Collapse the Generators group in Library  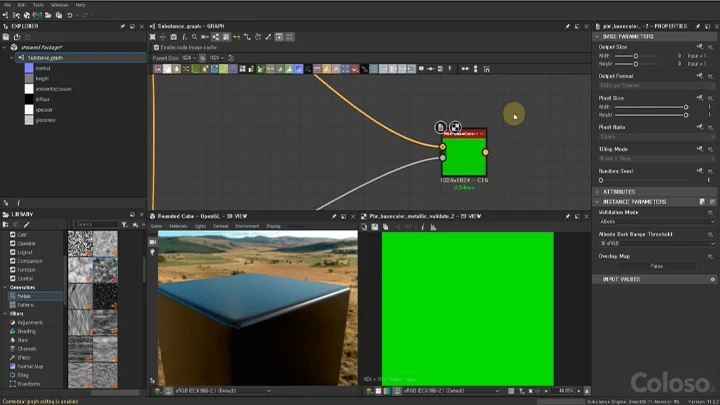[5, 287]
